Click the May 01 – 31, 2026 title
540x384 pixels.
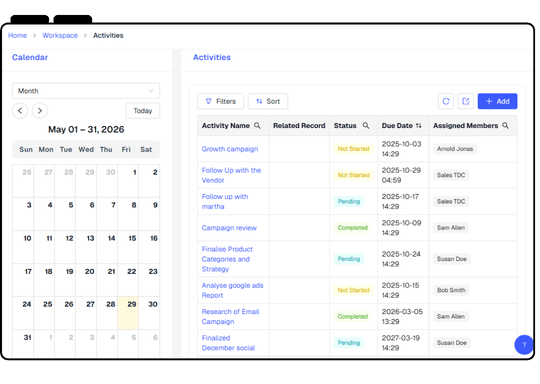86,129
